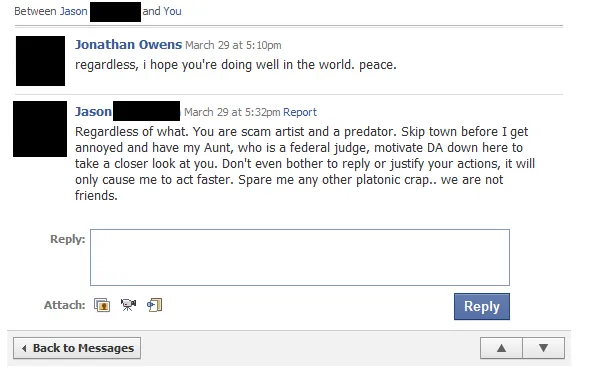The height and width of the screenshot is (374, 602).
Task: Attach a photo using the photo icon
Action: point(102,305)
